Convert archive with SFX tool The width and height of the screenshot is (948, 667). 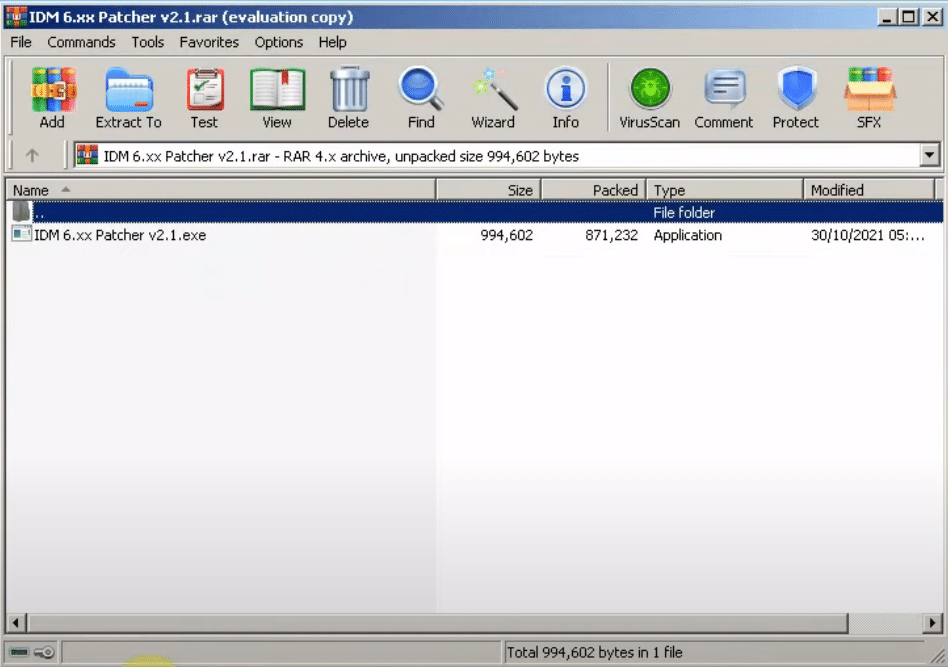click(869, 98)
